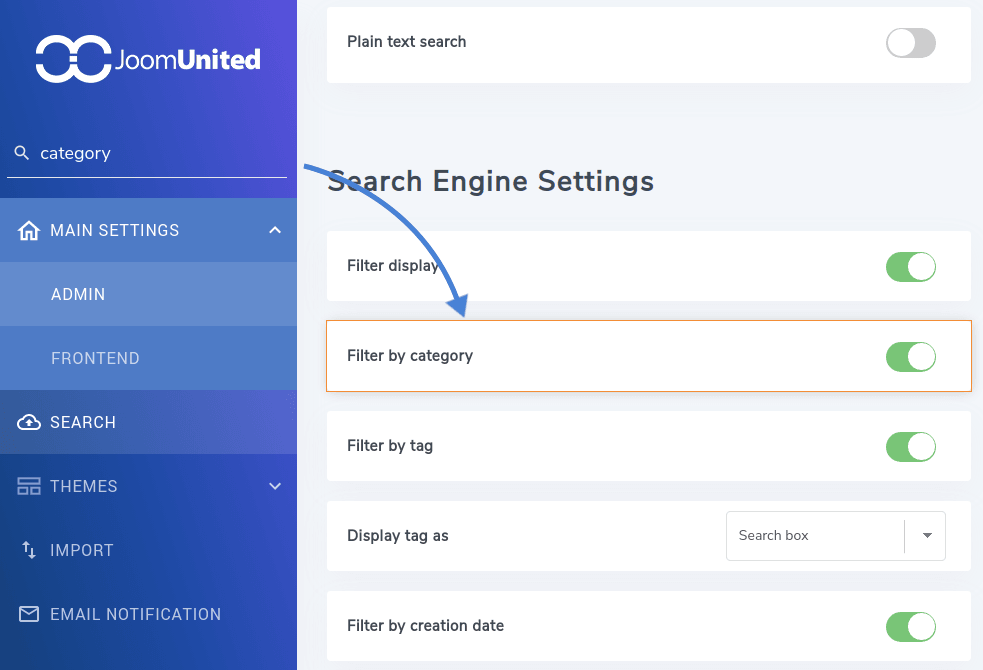The height and width of the screenshot is (670, 983).
Task: Open the Admin submenu item
Action: 78,294
